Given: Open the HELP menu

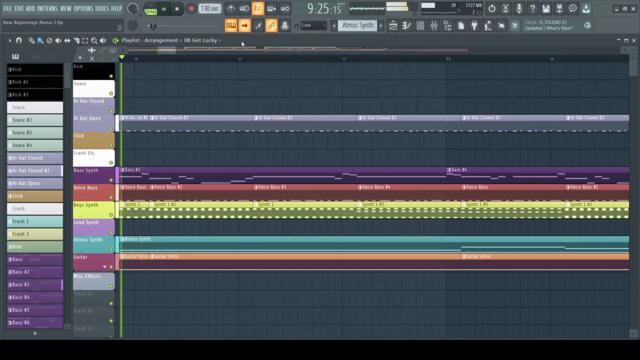Looking at the screenshot, I should point(117,8).
